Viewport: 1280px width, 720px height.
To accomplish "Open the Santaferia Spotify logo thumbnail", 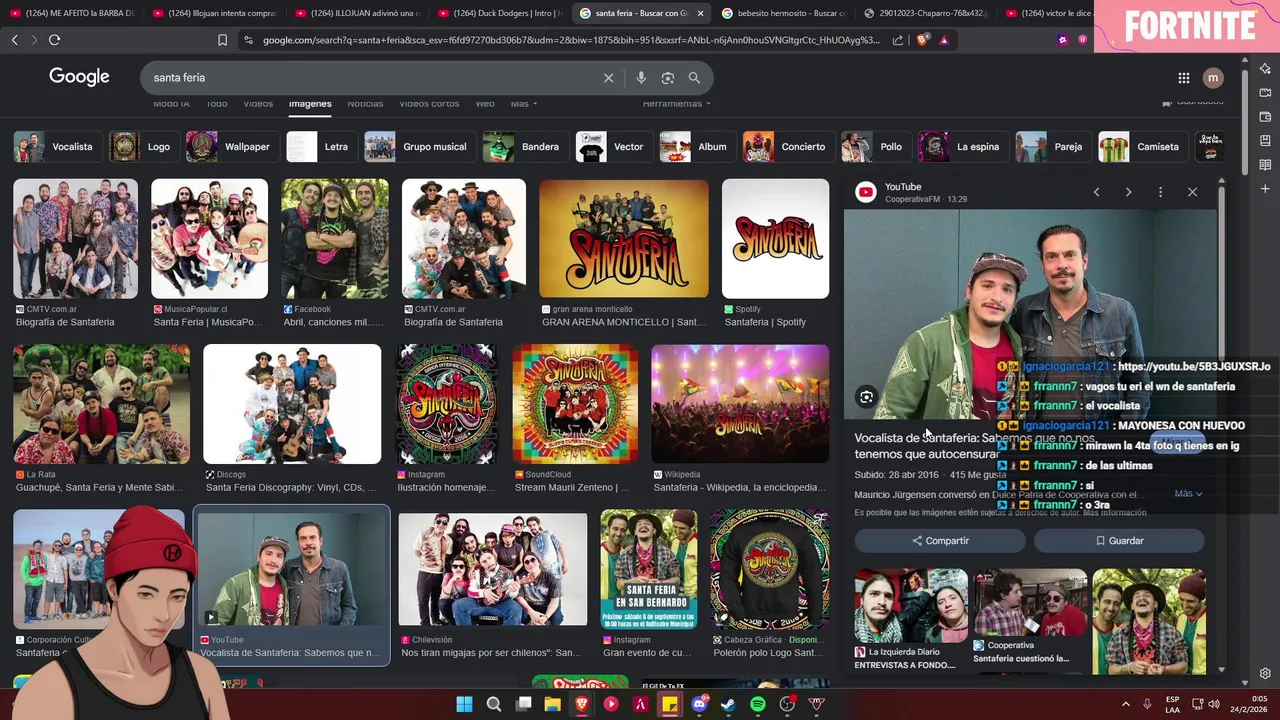I will pyautogui.click(x=775, y=239).
